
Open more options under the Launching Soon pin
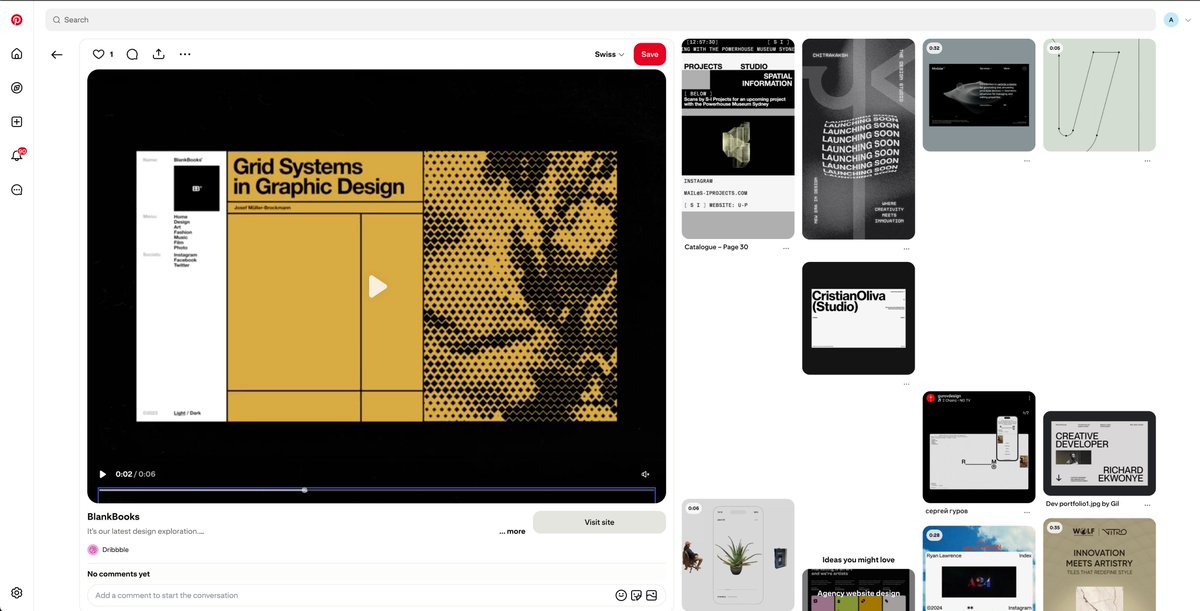[906, 247]
